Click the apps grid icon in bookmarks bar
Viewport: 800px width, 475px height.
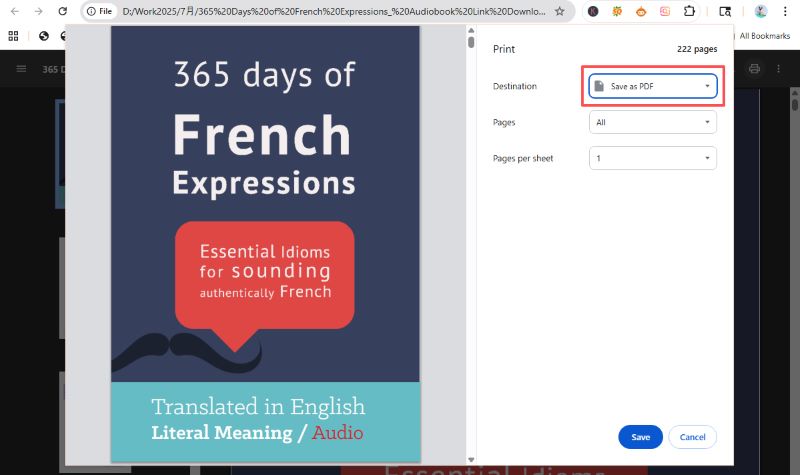14,36
